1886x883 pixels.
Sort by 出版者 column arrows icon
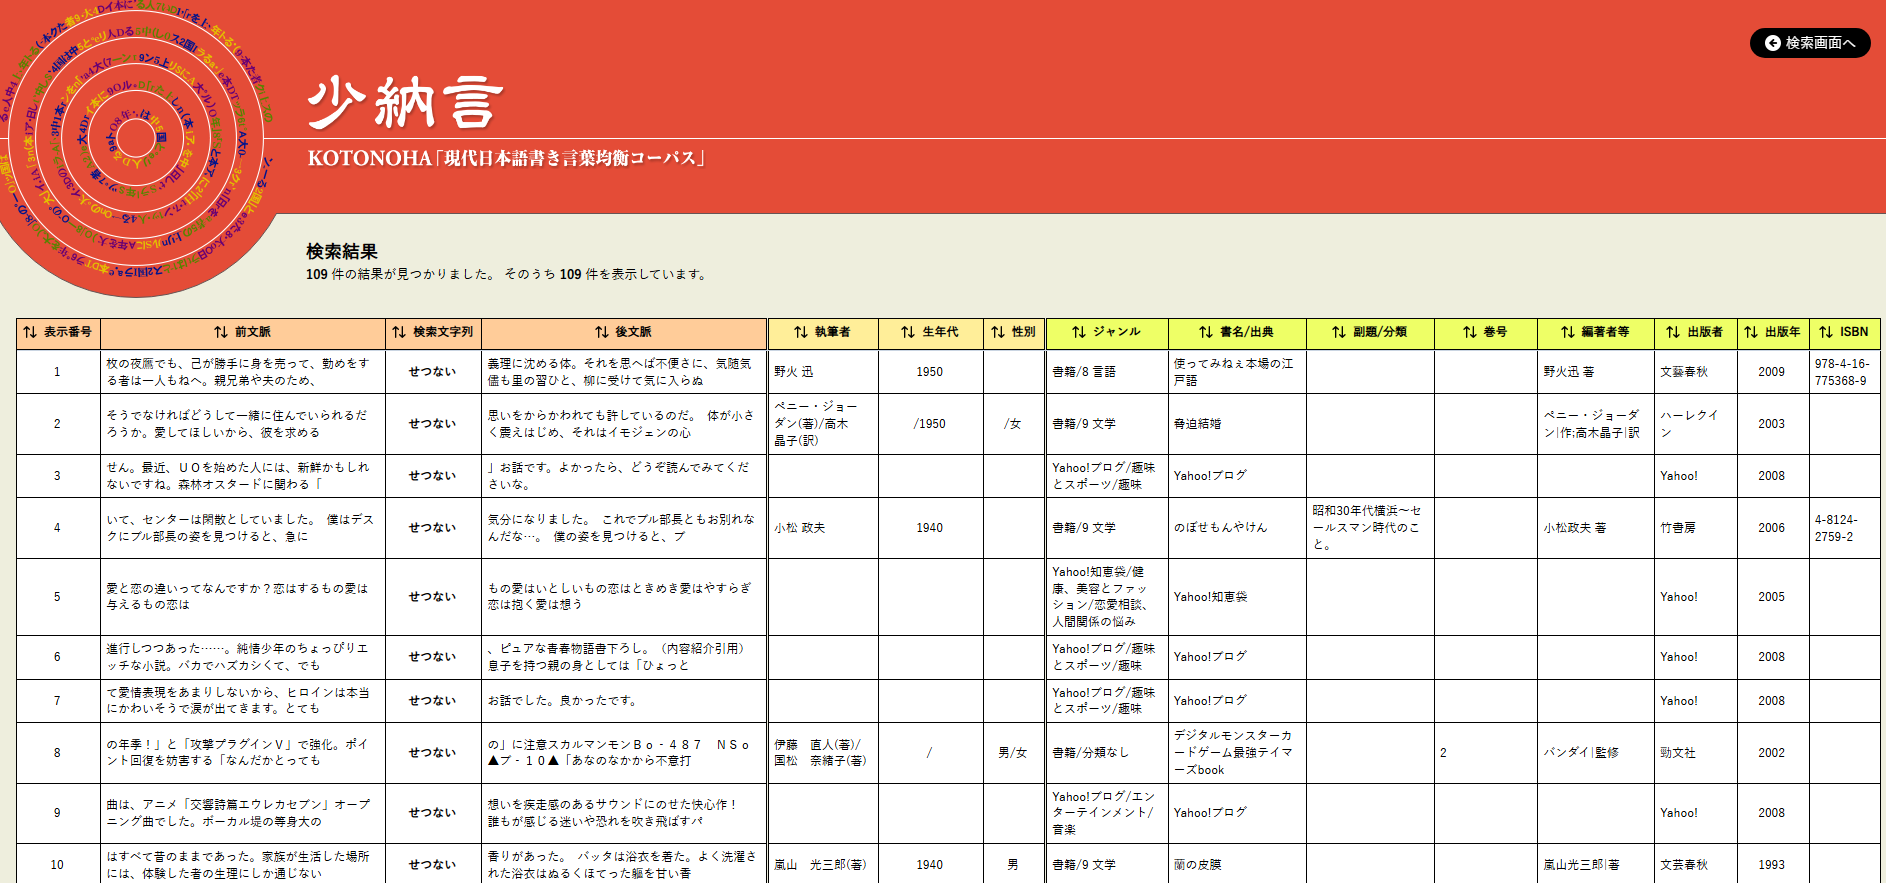click(1673, 332)
